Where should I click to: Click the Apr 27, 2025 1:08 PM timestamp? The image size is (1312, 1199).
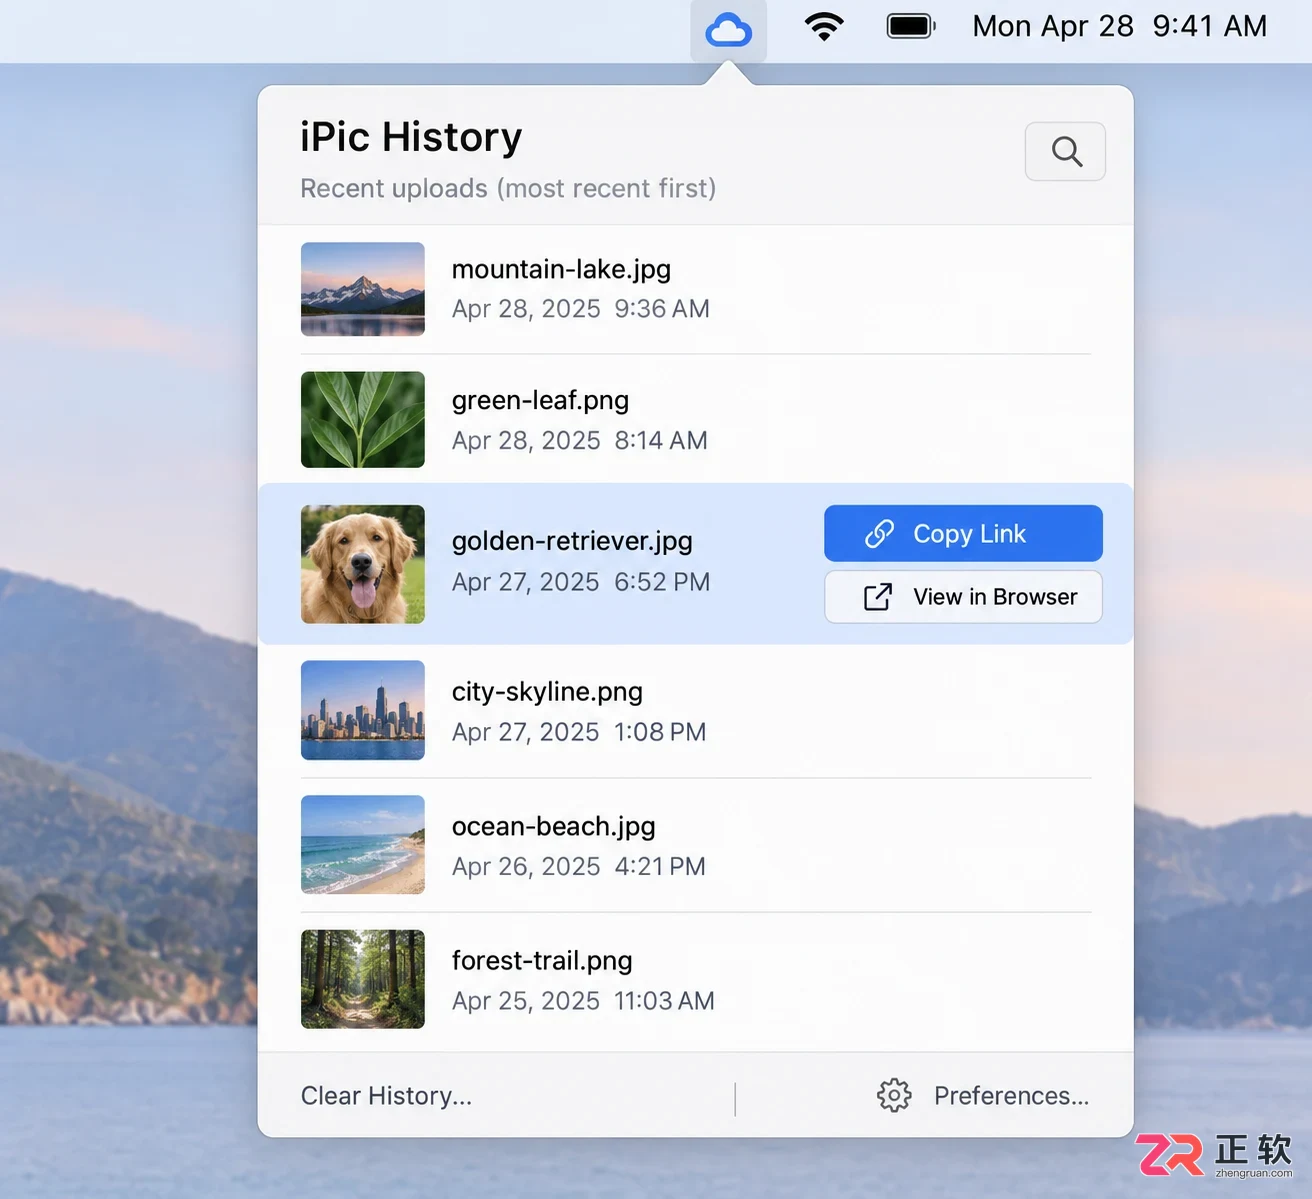[578, 732]
